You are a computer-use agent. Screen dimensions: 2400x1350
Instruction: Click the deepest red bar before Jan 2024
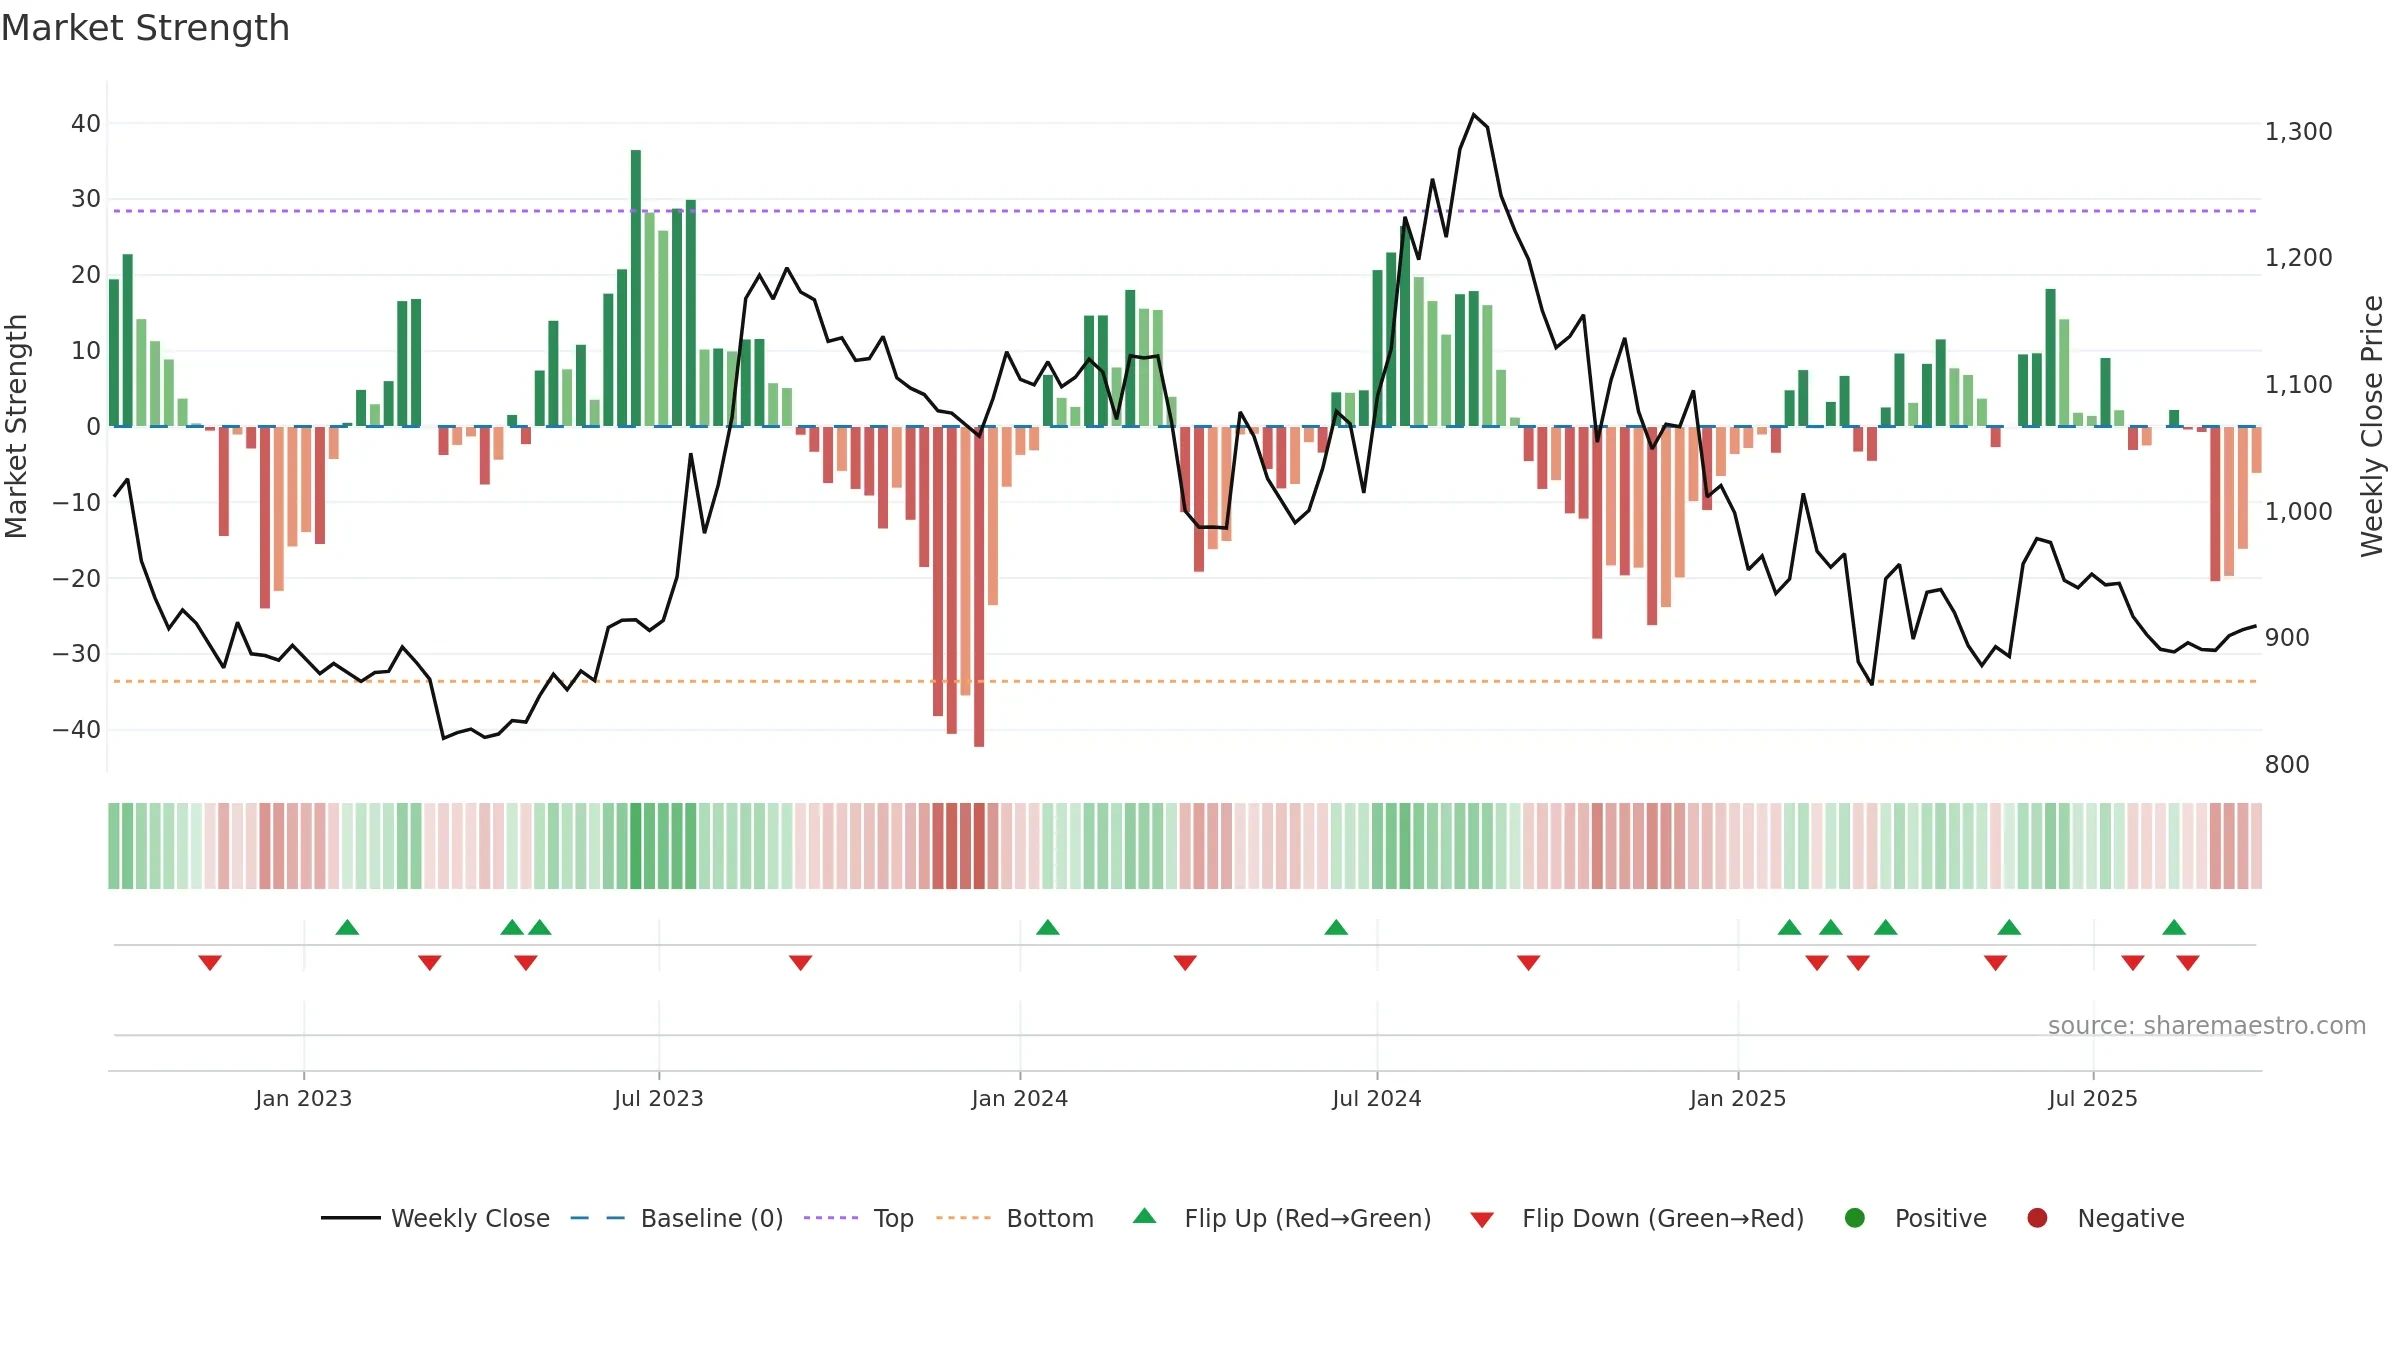coord(979,586)
